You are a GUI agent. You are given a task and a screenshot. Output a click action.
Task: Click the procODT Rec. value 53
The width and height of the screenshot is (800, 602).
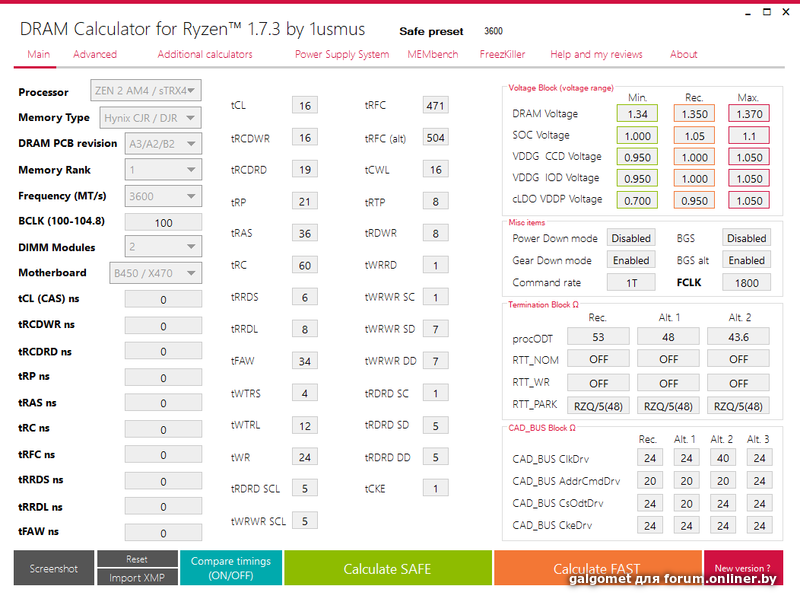(598, 337)
